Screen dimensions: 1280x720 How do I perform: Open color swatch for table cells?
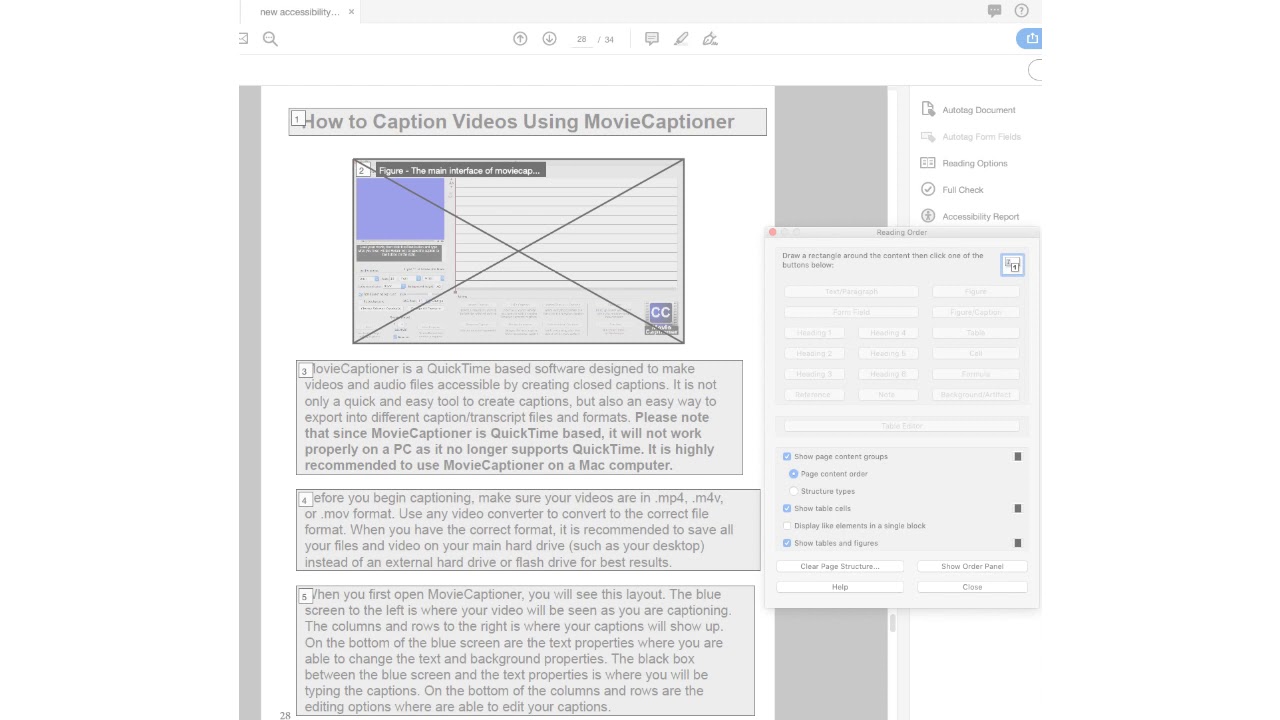(1018, 508)
